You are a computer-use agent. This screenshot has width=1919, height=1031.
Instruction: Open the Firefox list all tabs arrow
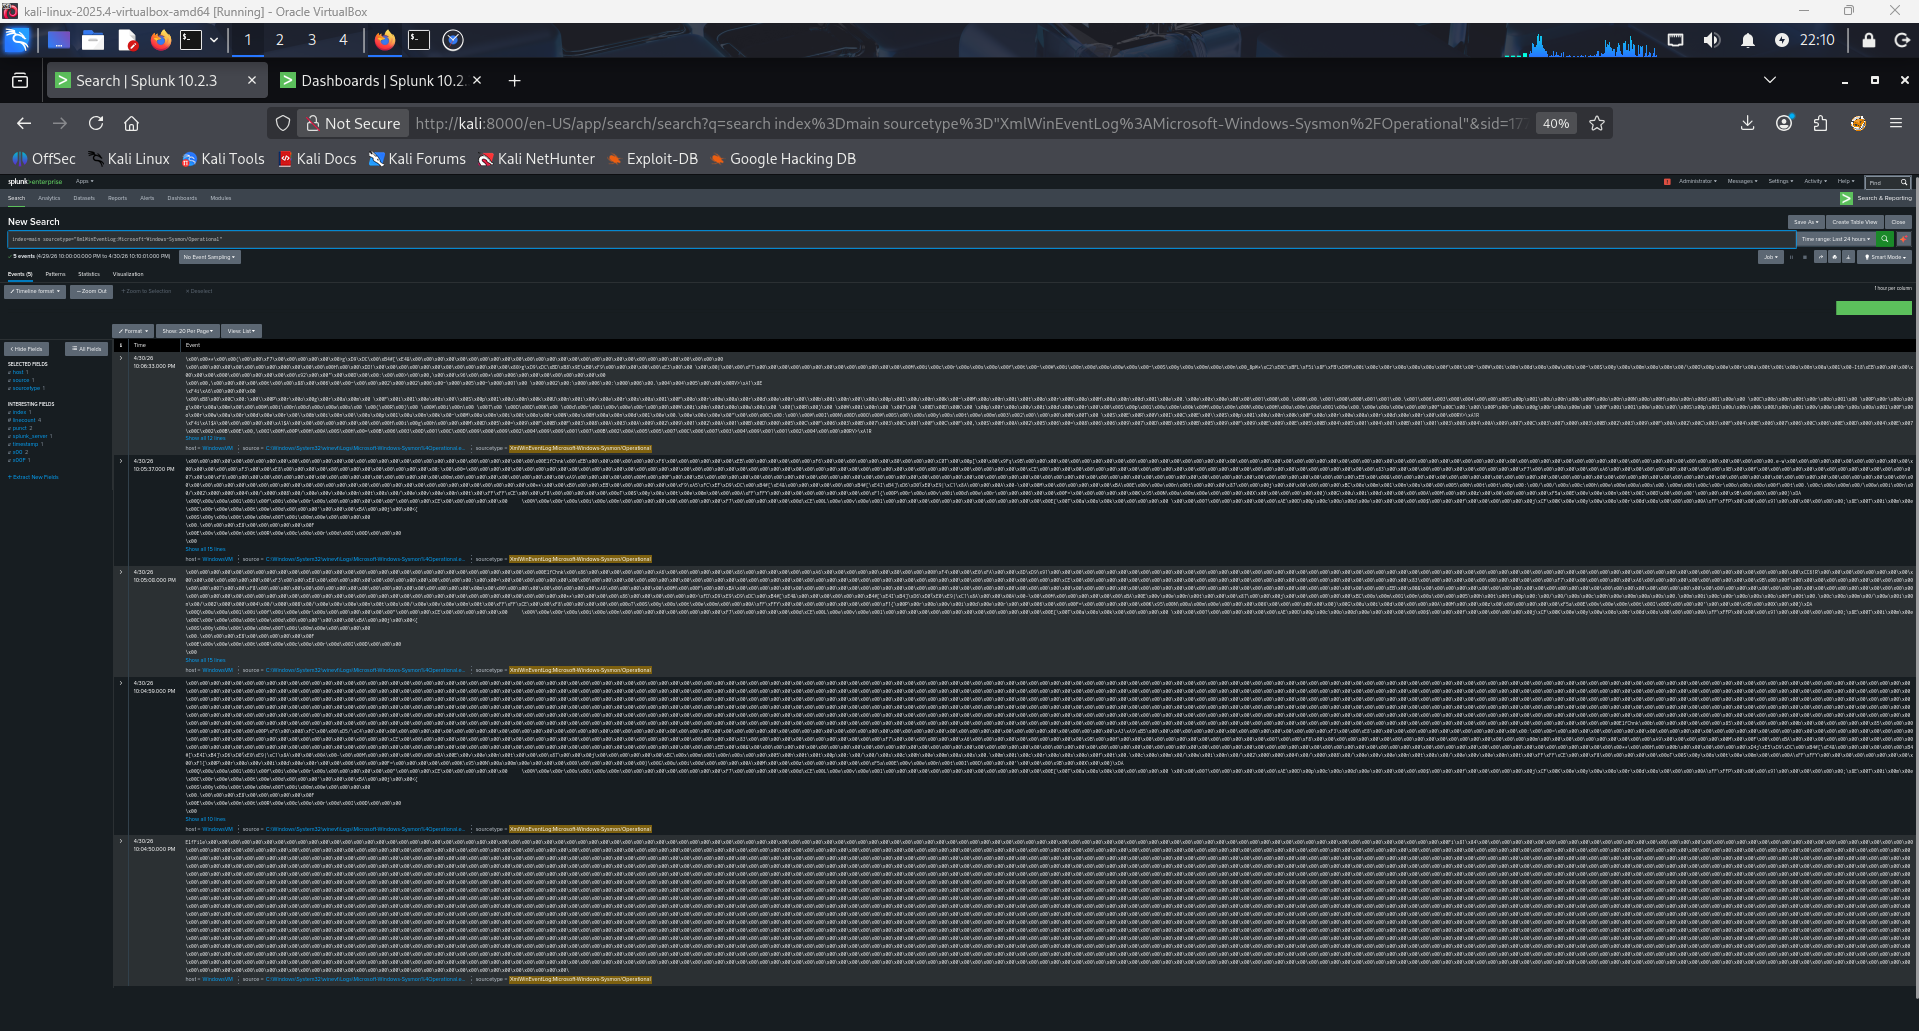[x=1769, y=80]
